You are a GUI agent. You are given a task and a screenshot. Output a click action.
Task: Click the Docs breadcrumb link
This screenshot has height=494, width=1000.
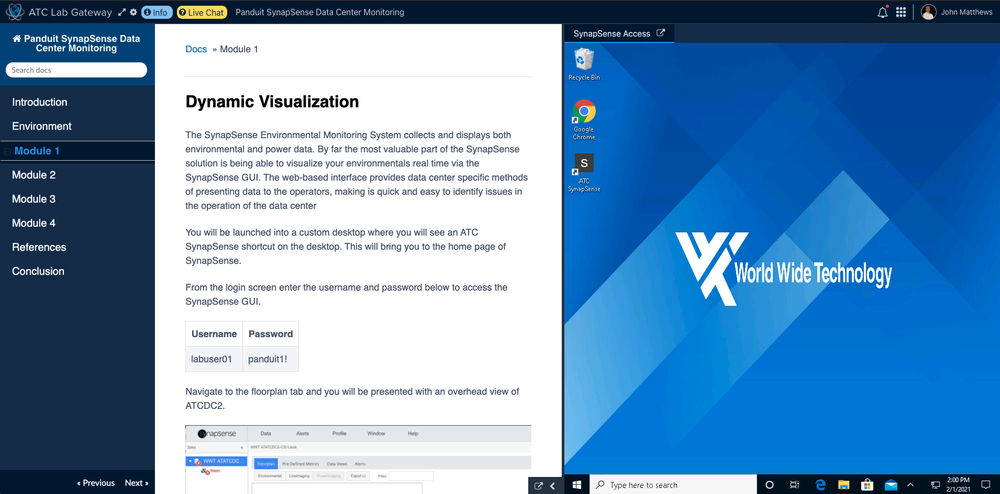pos(196,49)
